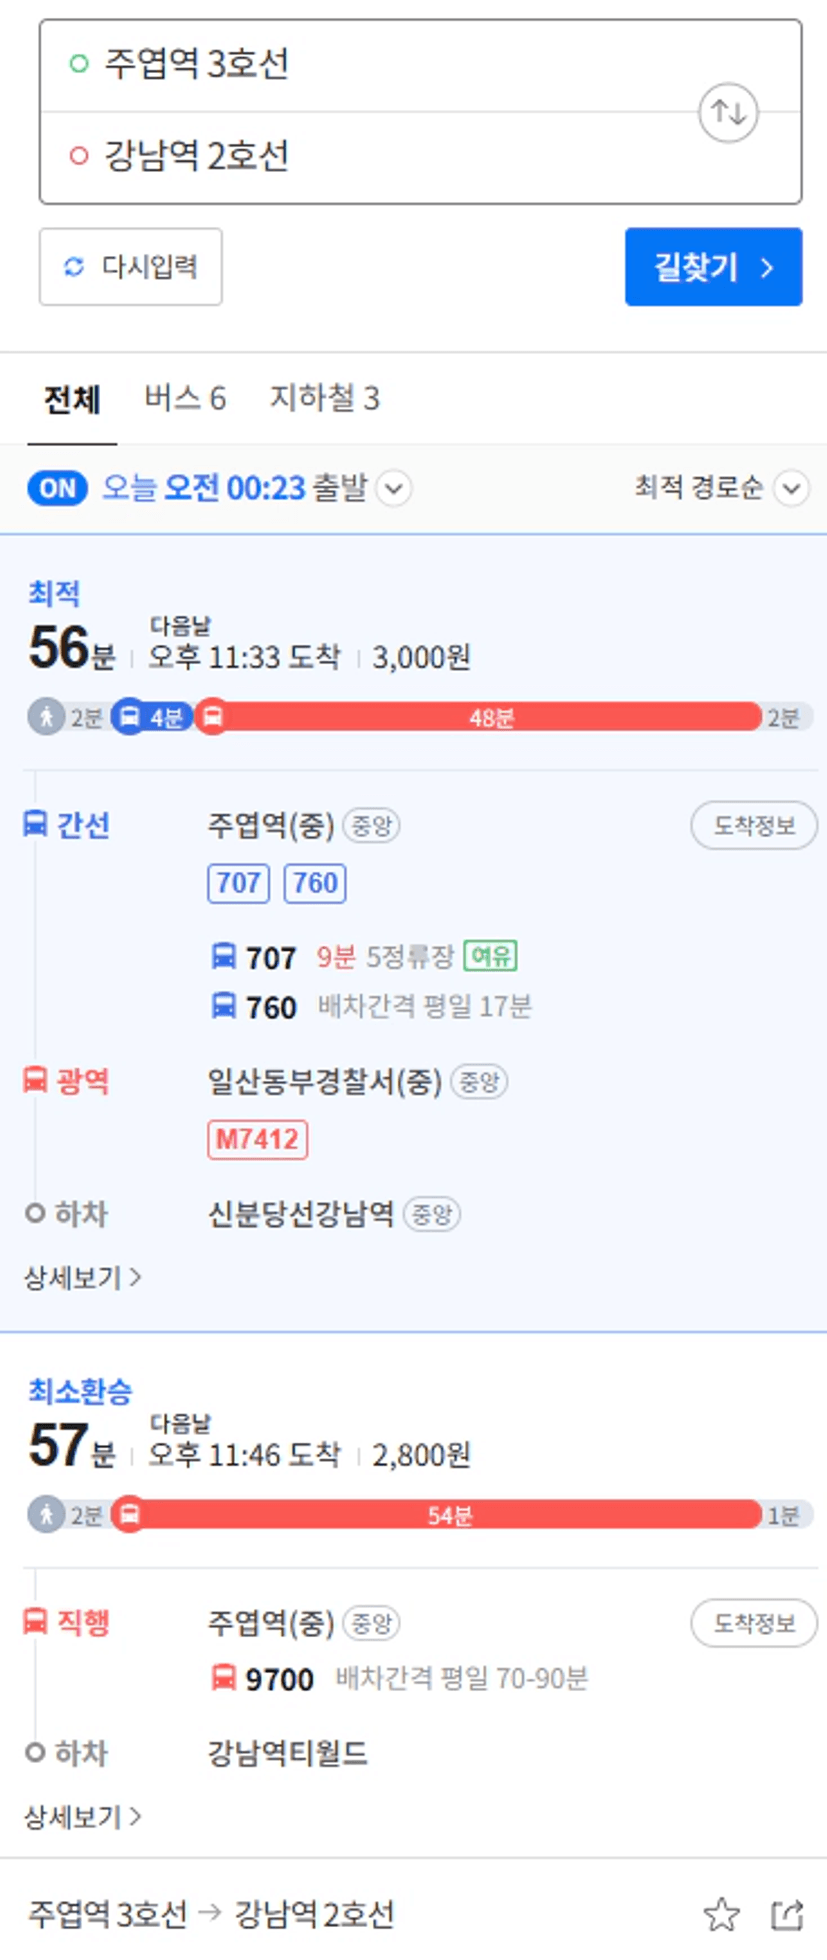827x1960 pixels.
Task: Toggle the ON real-time departure switch
Action: click(57, 488)
